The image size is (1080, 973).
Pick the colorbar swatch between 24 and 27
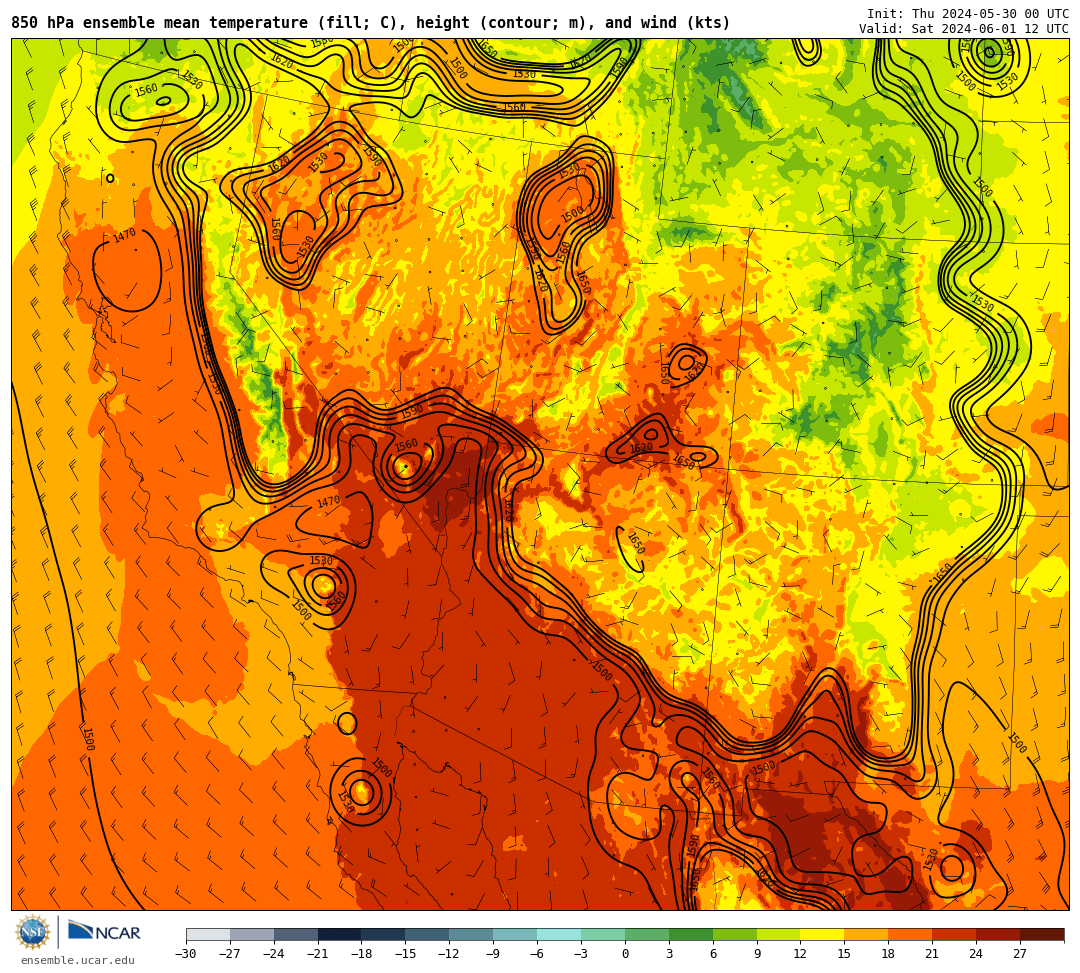pyautogui.click(x=999, y=934)
